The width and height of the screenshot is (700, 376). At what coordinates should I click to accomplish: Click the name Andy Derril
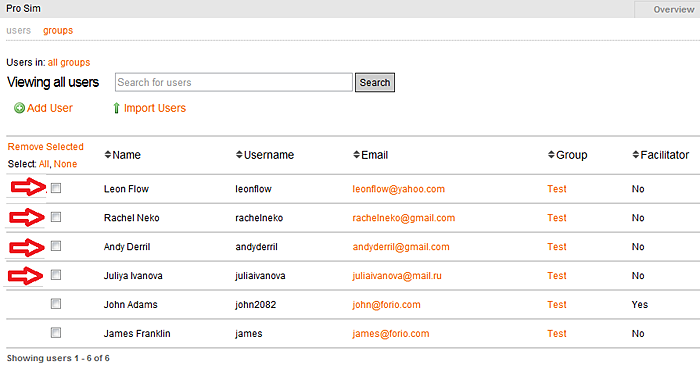(127, 247)
